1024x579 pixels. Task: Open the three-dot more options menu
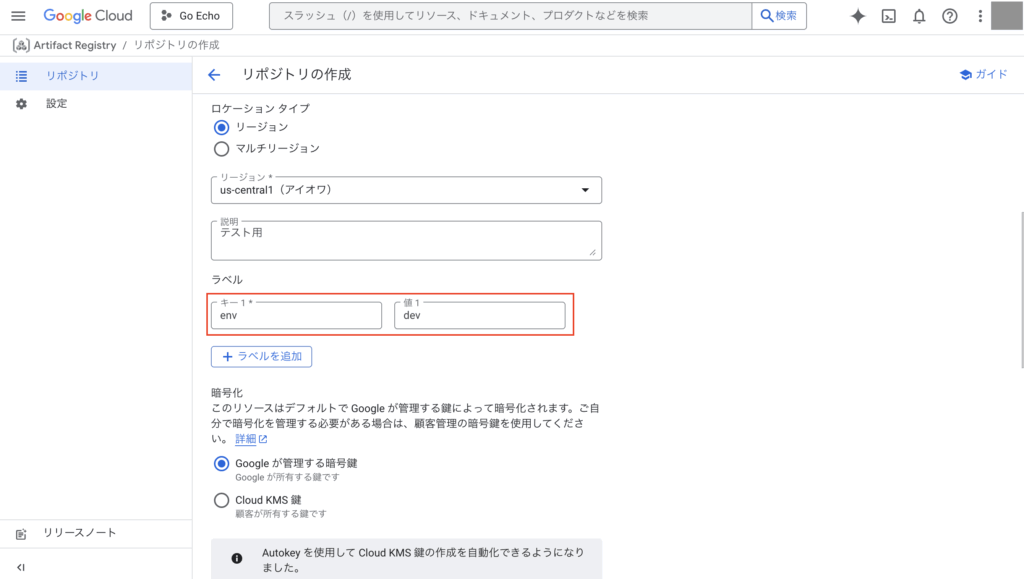coord(979,16)
